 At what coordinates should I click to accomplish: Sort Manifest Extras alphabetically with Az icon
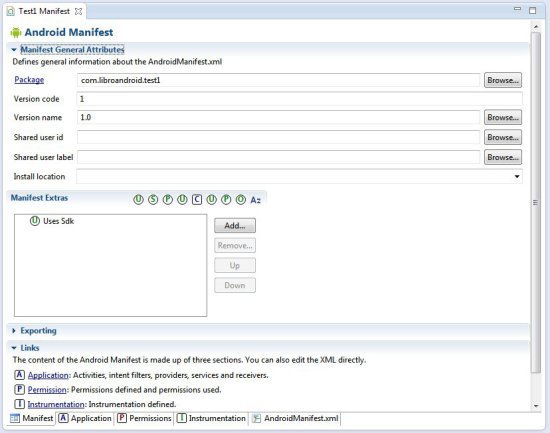(255, 200)
